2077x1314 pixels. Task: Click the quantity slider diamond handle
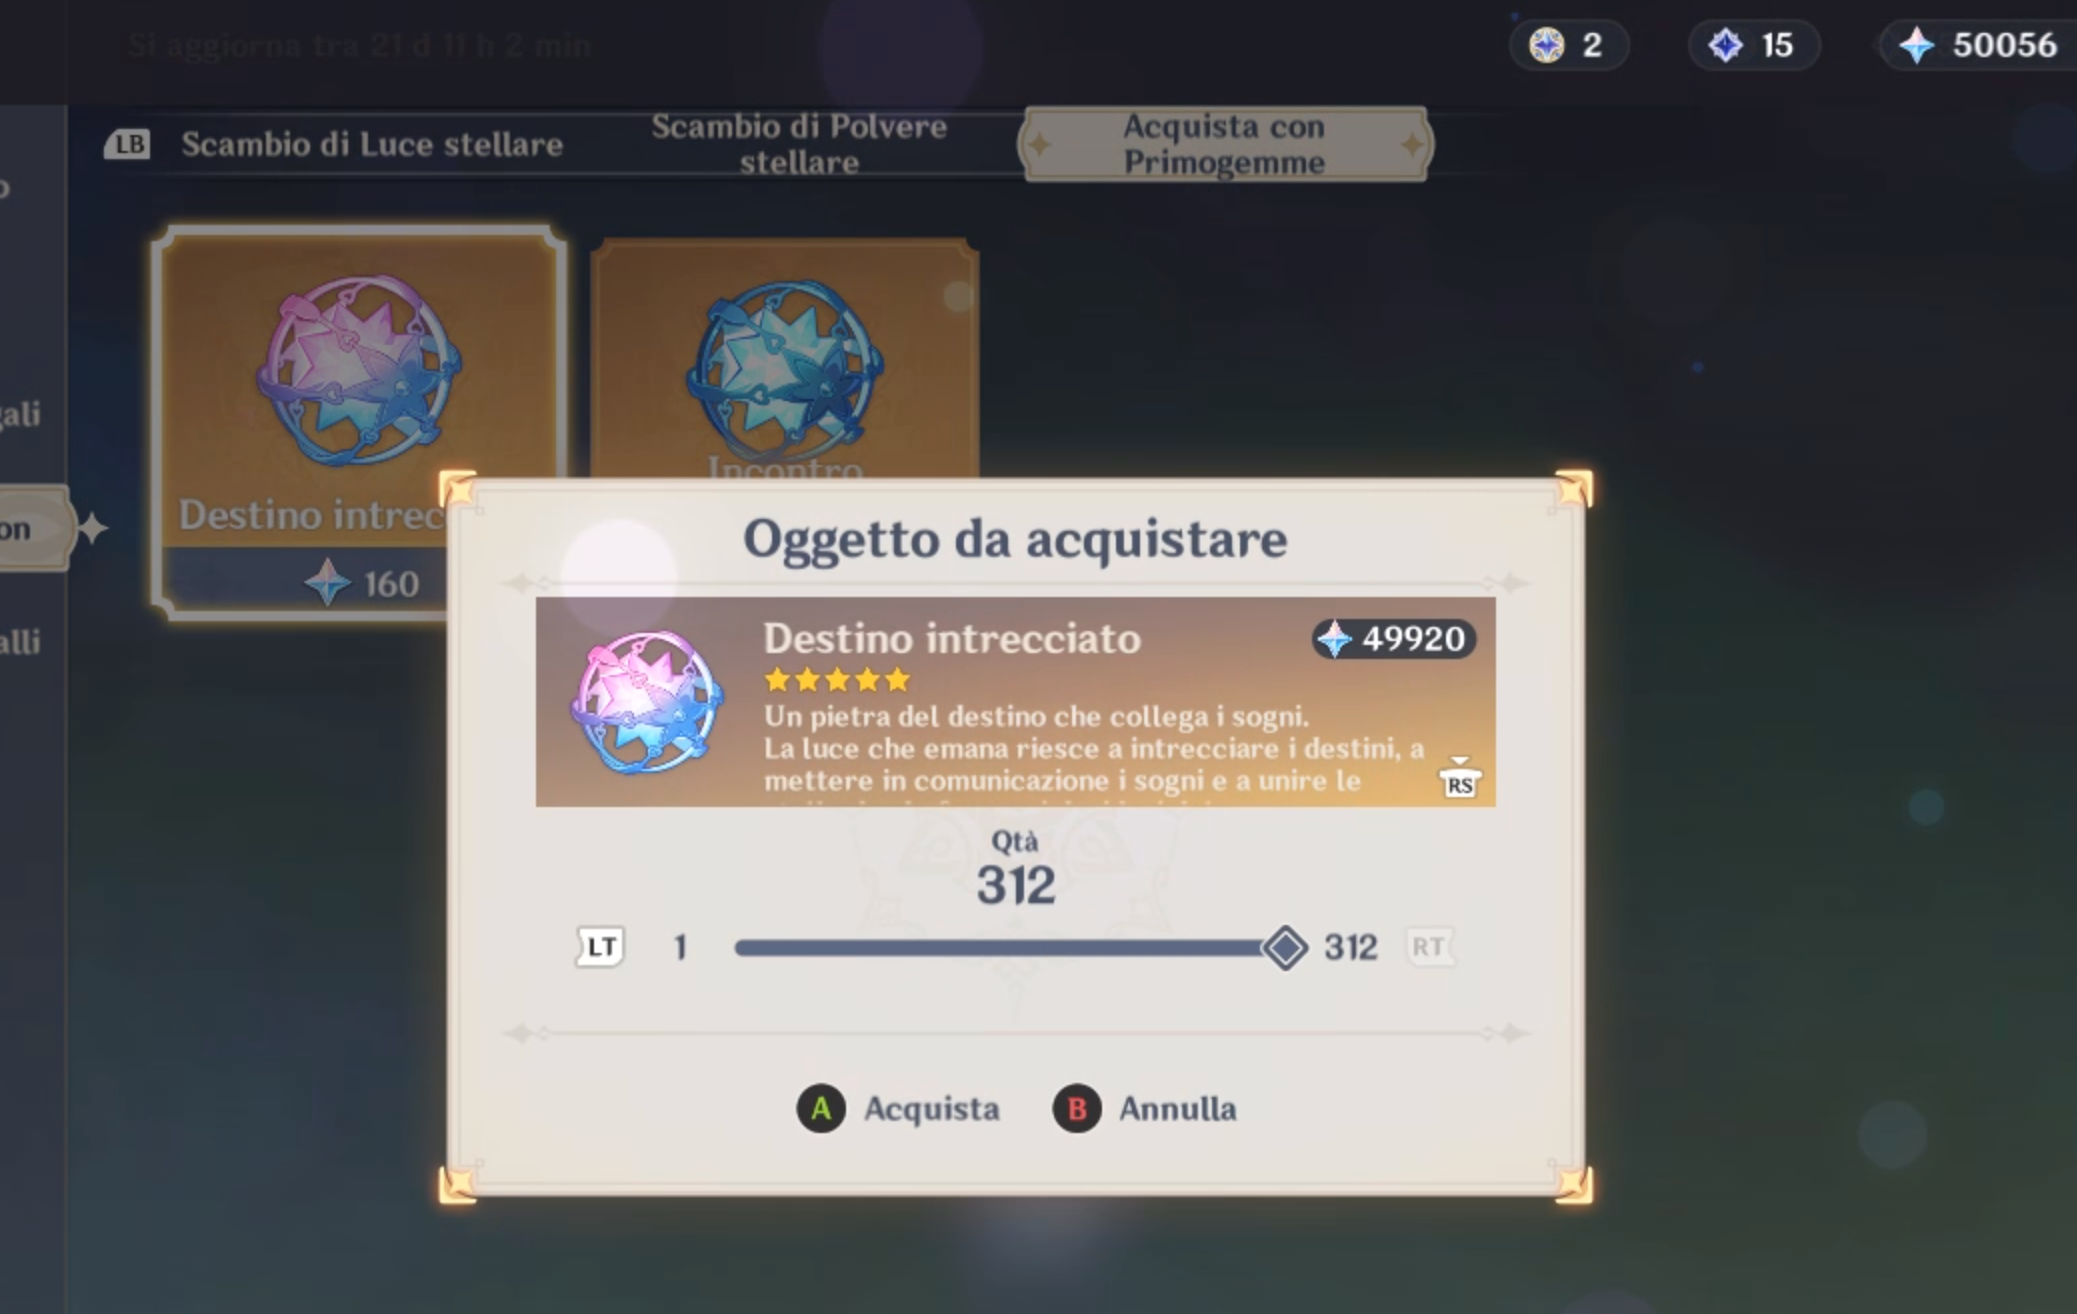click(x=1285, y=946)
